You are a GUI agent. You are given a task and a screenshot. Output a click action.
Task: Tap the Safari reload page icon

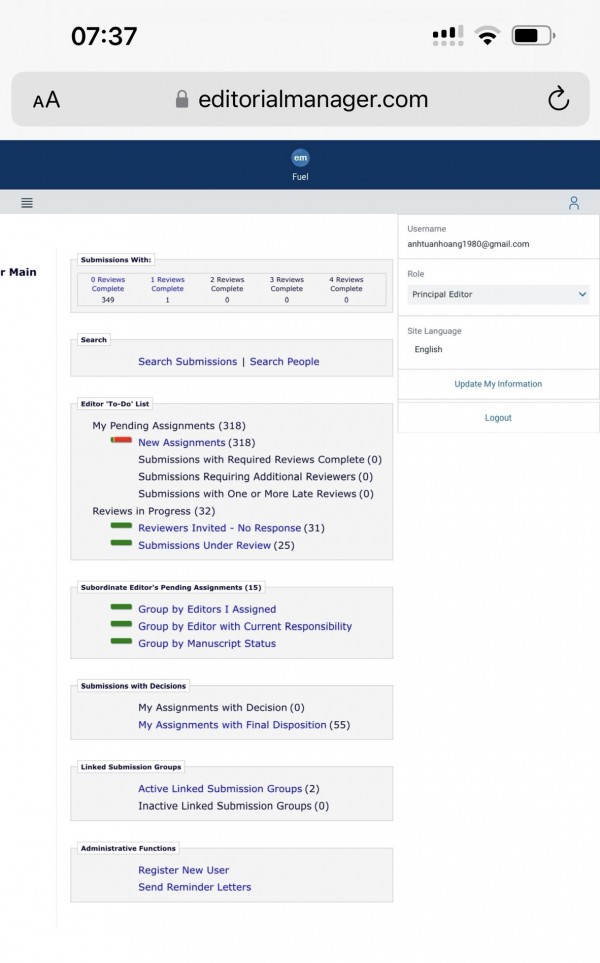(x=558, y=99)
